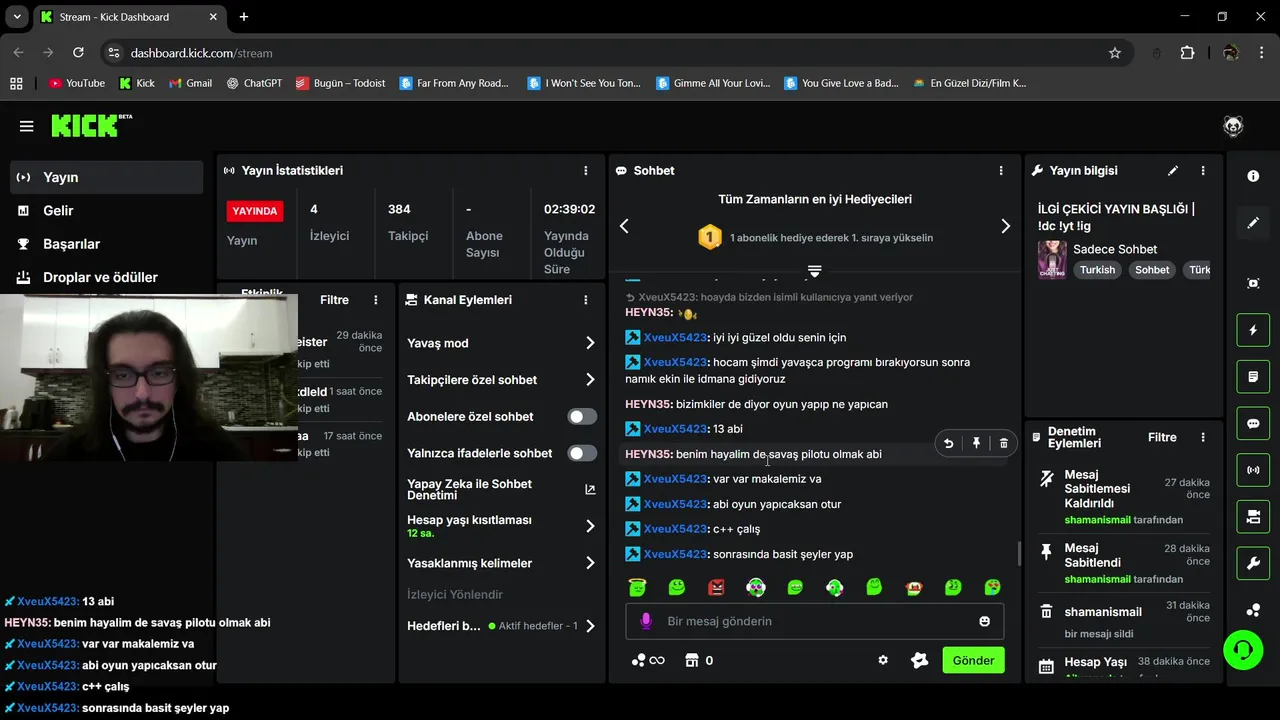
Task: Click the purple microphone icon in message box
Action: click(x=646, y=621)
